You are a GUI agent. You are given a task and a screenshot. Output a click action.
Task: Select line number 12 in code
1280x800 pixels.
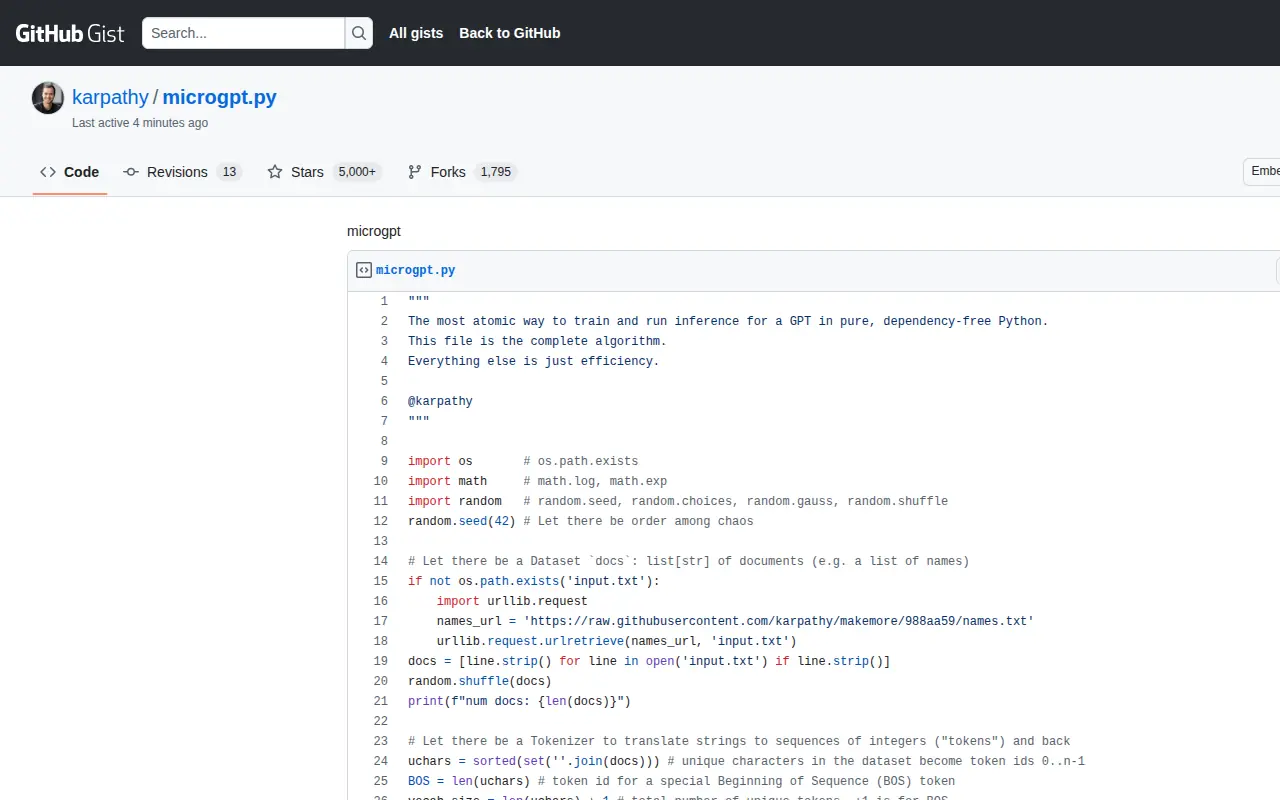tap(380, 521)
